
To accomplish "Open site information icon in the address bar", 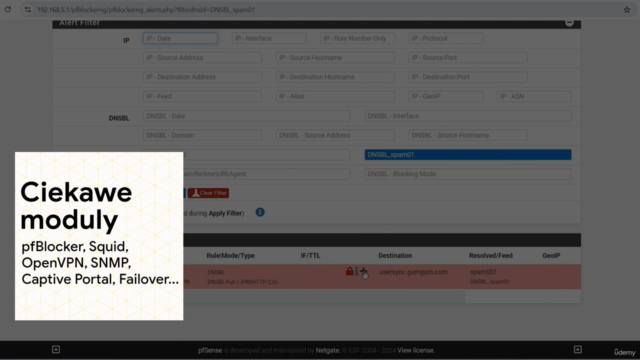I will [27, 9].
